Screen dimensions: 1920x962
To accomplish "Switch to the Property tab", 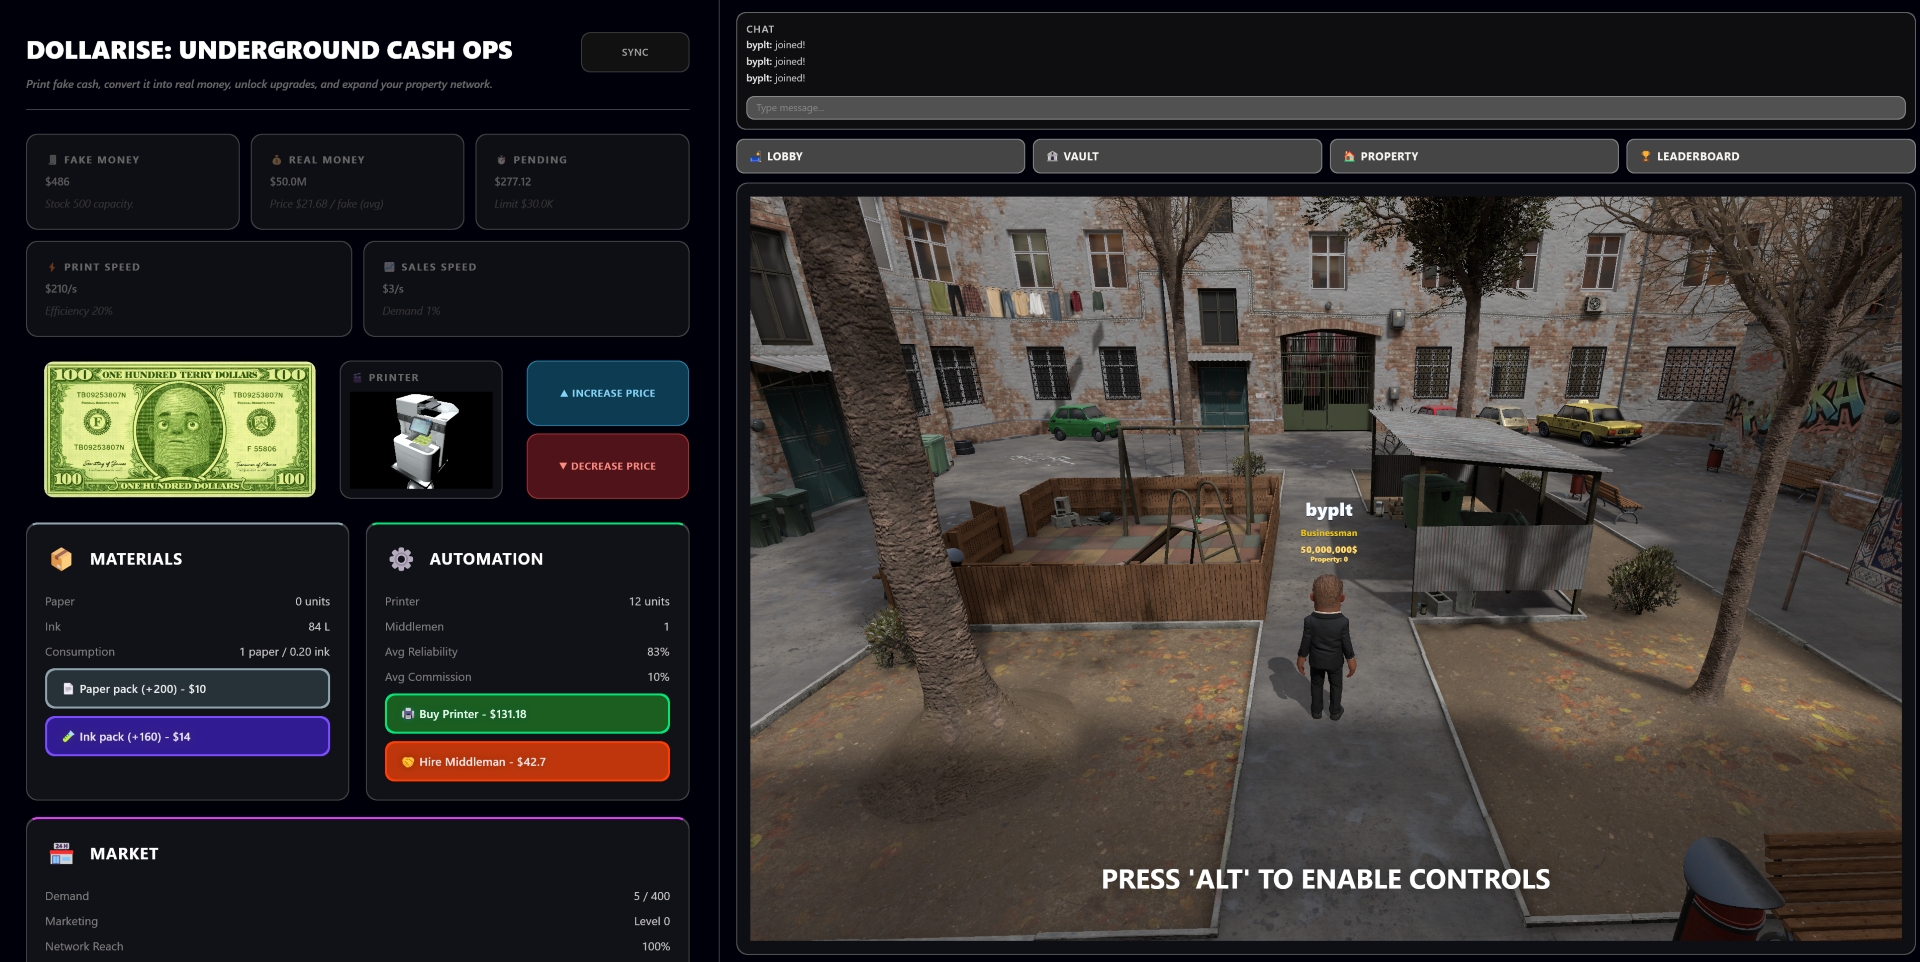I will click(1473, 156).
